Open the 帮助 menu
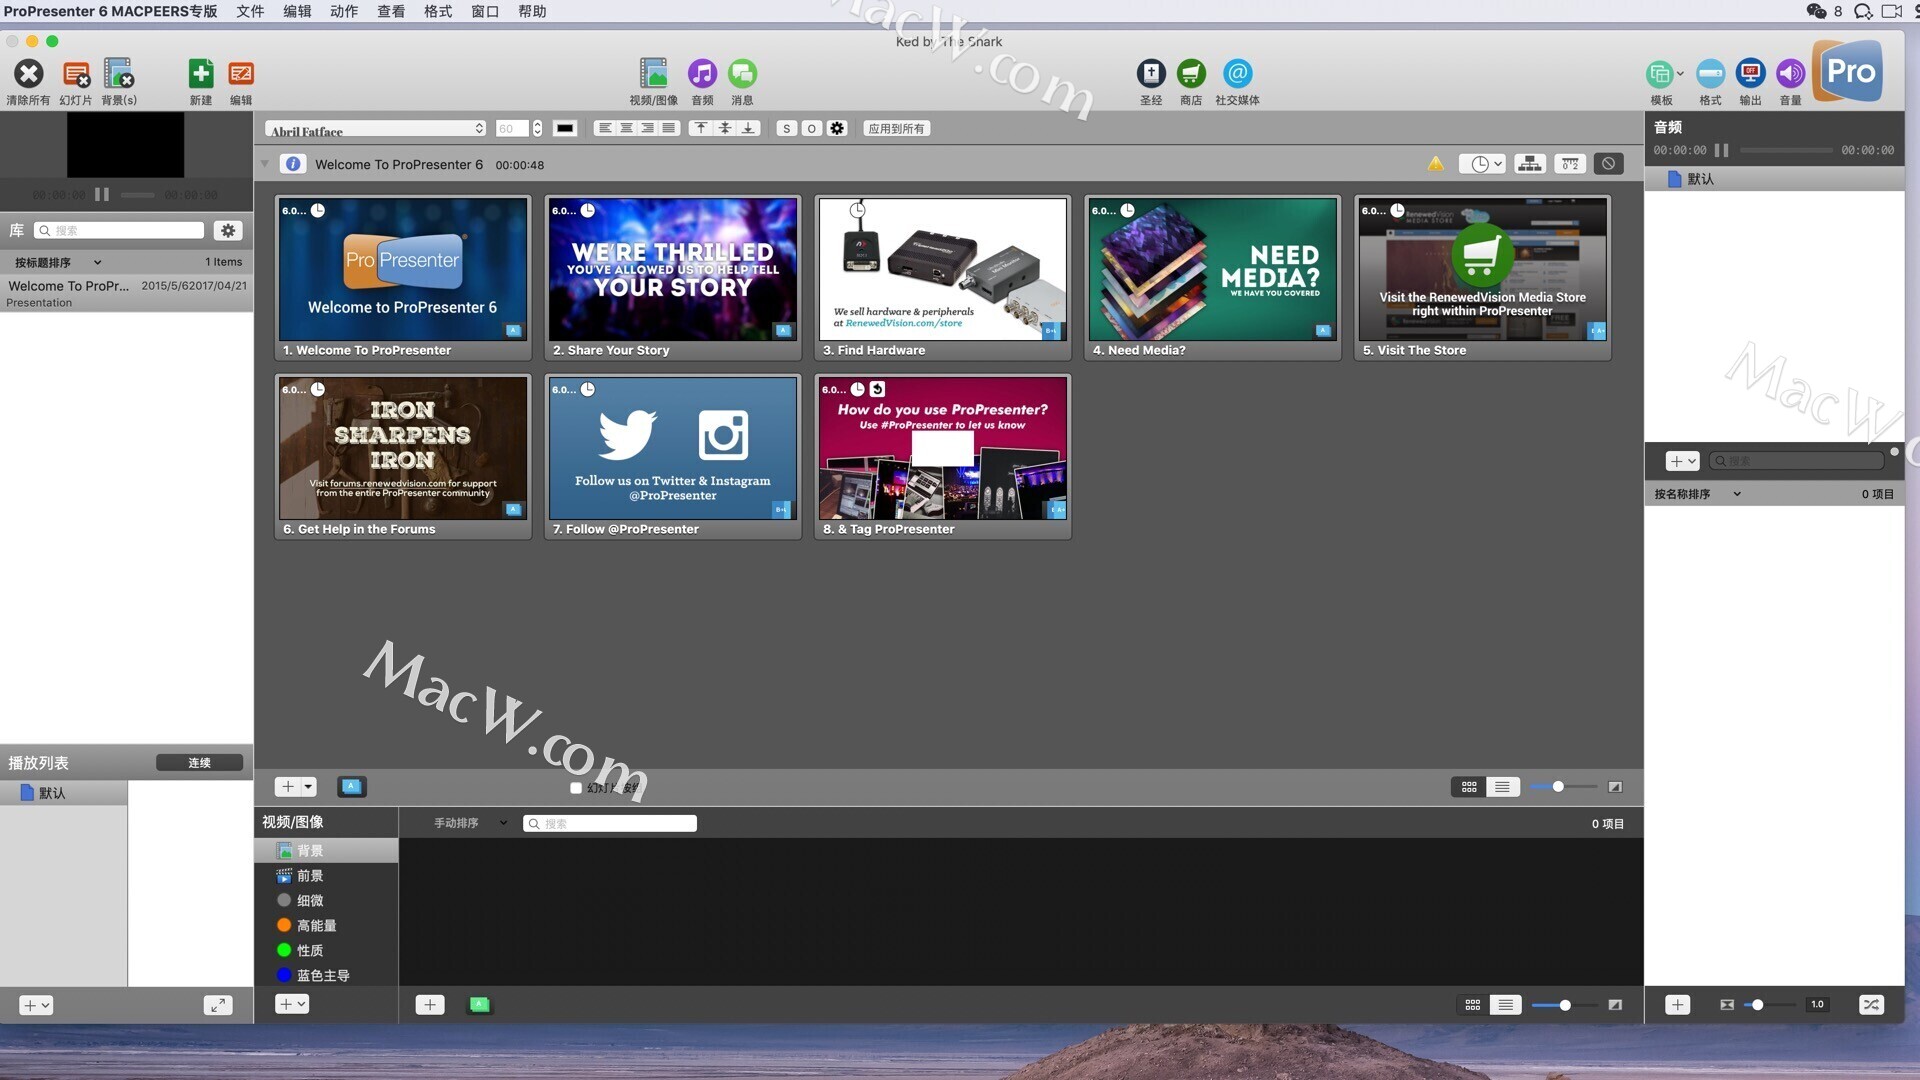Viewport: 1920px width, 1080px height. point(532,11)
